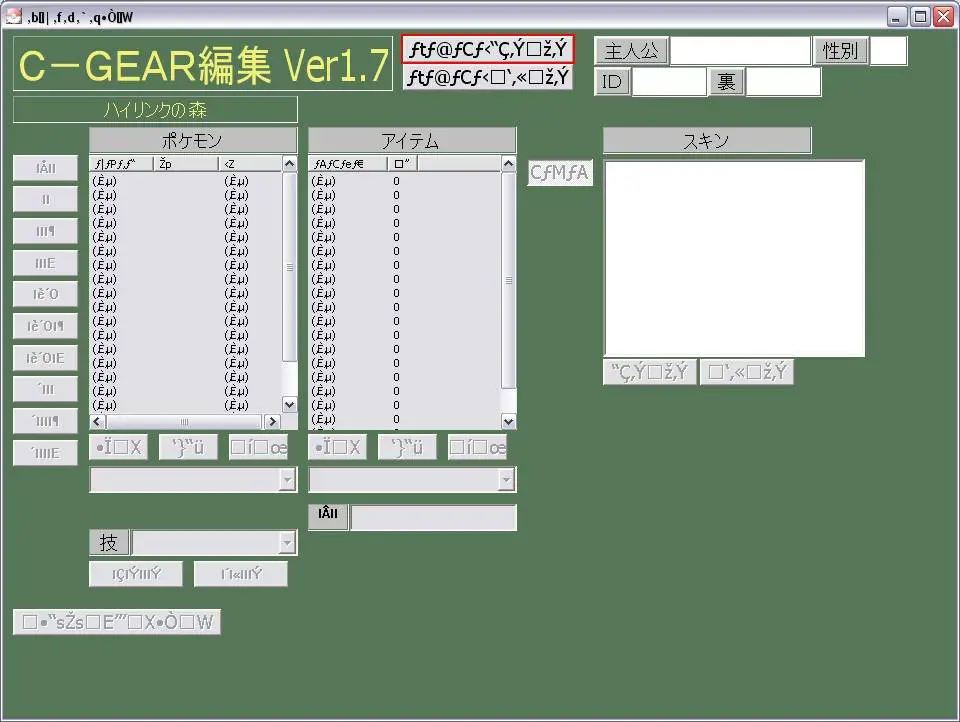Sort by the first ポケモン list column header

pos(122,164)
